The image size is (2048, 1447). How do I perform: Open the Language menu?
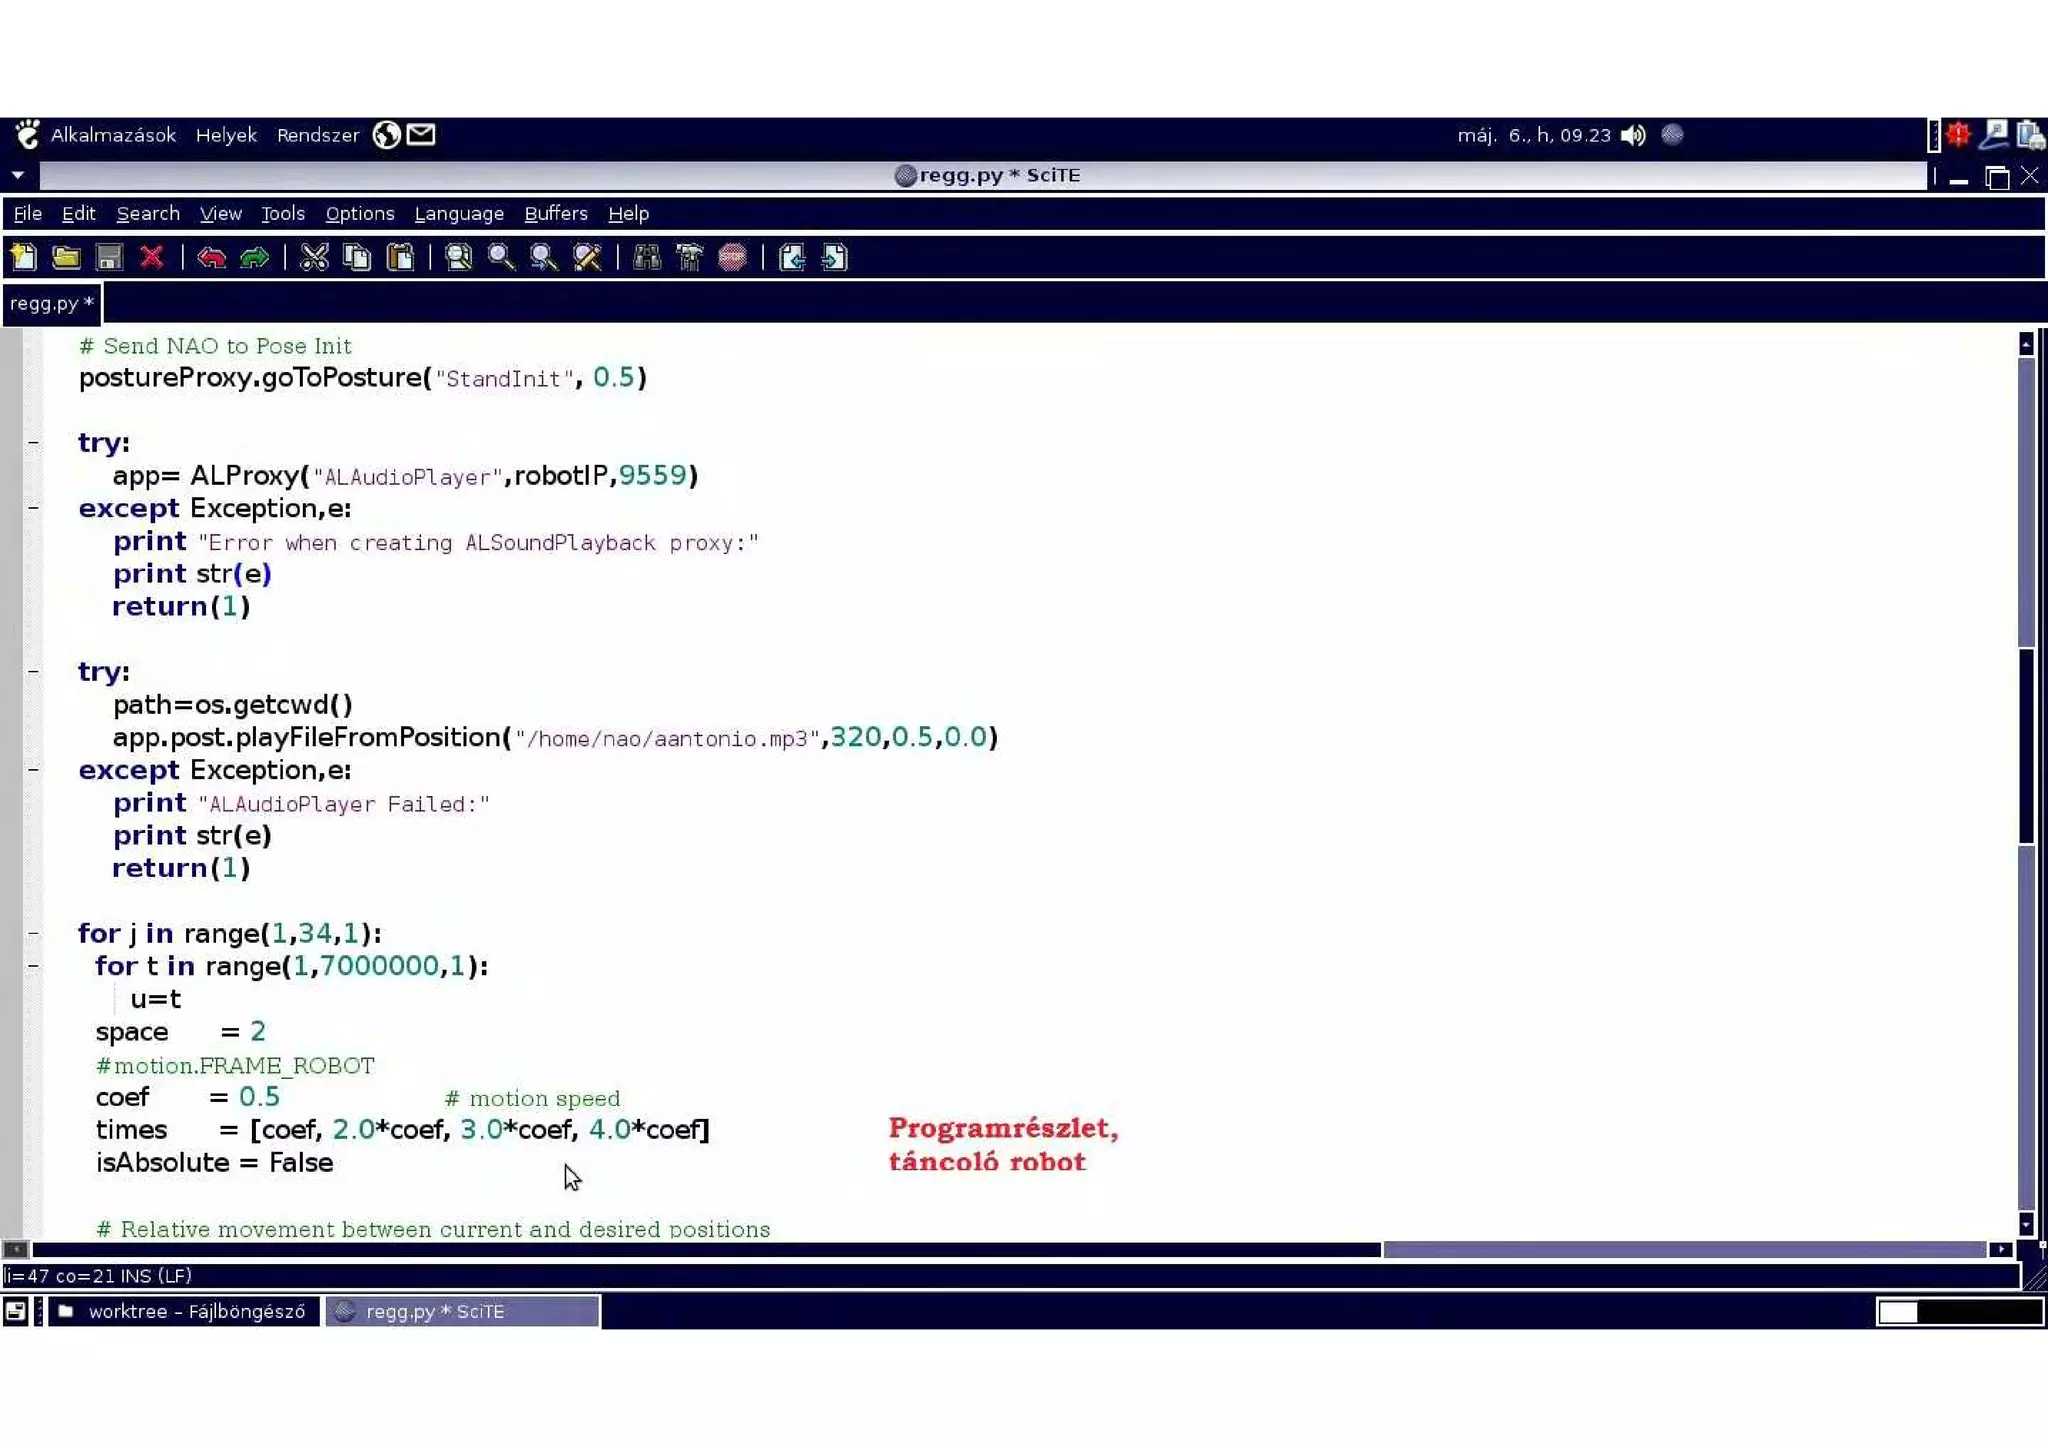tap(459, 214)
